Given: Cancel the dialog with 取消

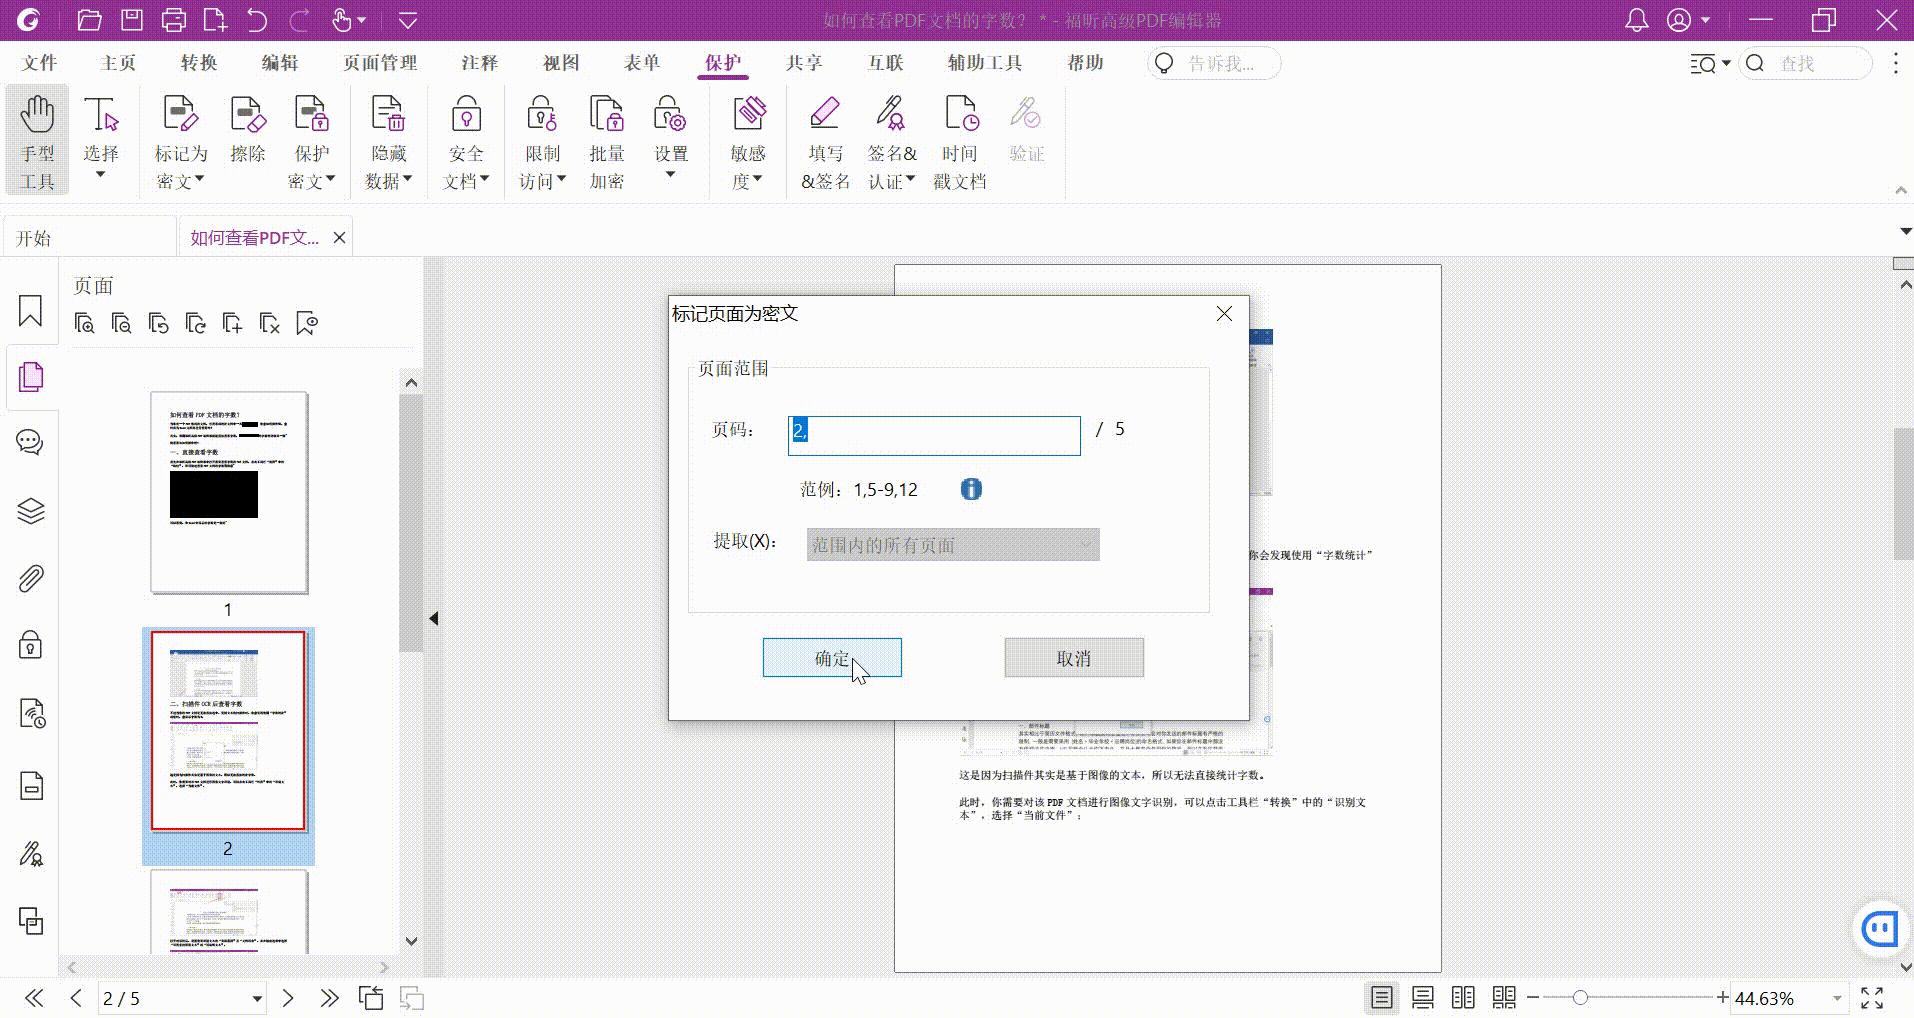Looking at the screenshot, I should point(1074,658).
